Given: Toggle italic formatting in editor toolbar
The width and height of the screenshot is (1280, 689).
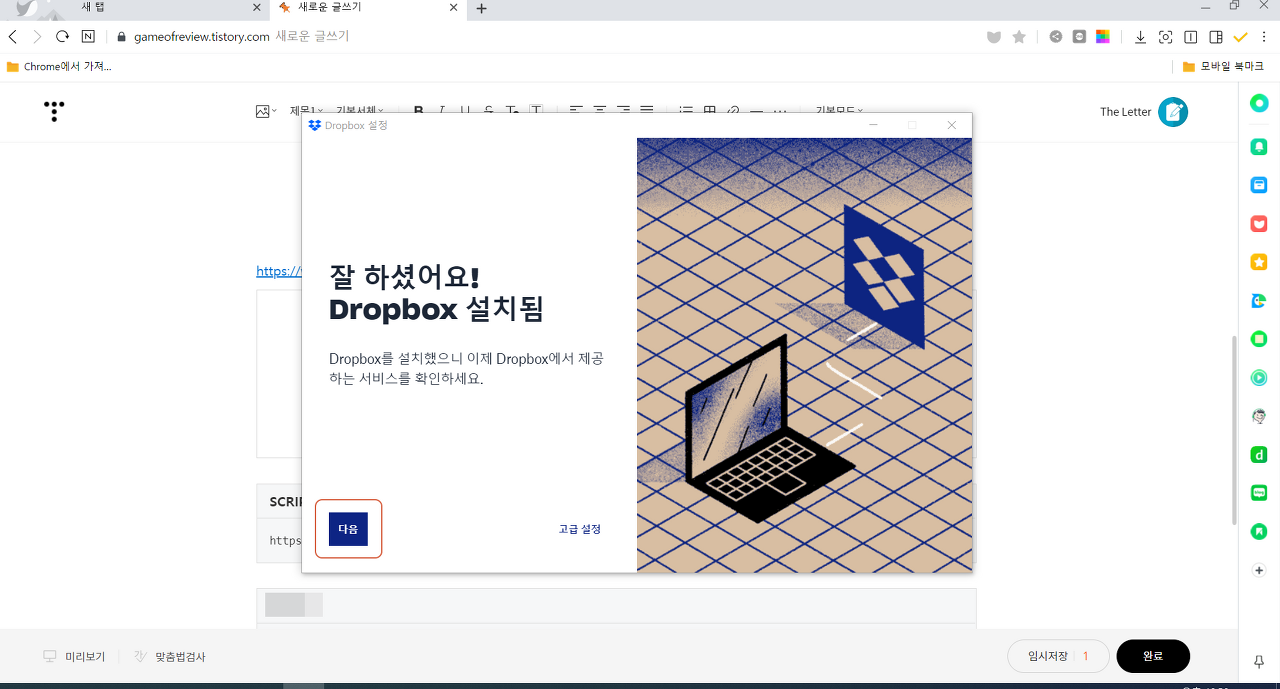Looking at the screenshot, I should tap(441, 111).
